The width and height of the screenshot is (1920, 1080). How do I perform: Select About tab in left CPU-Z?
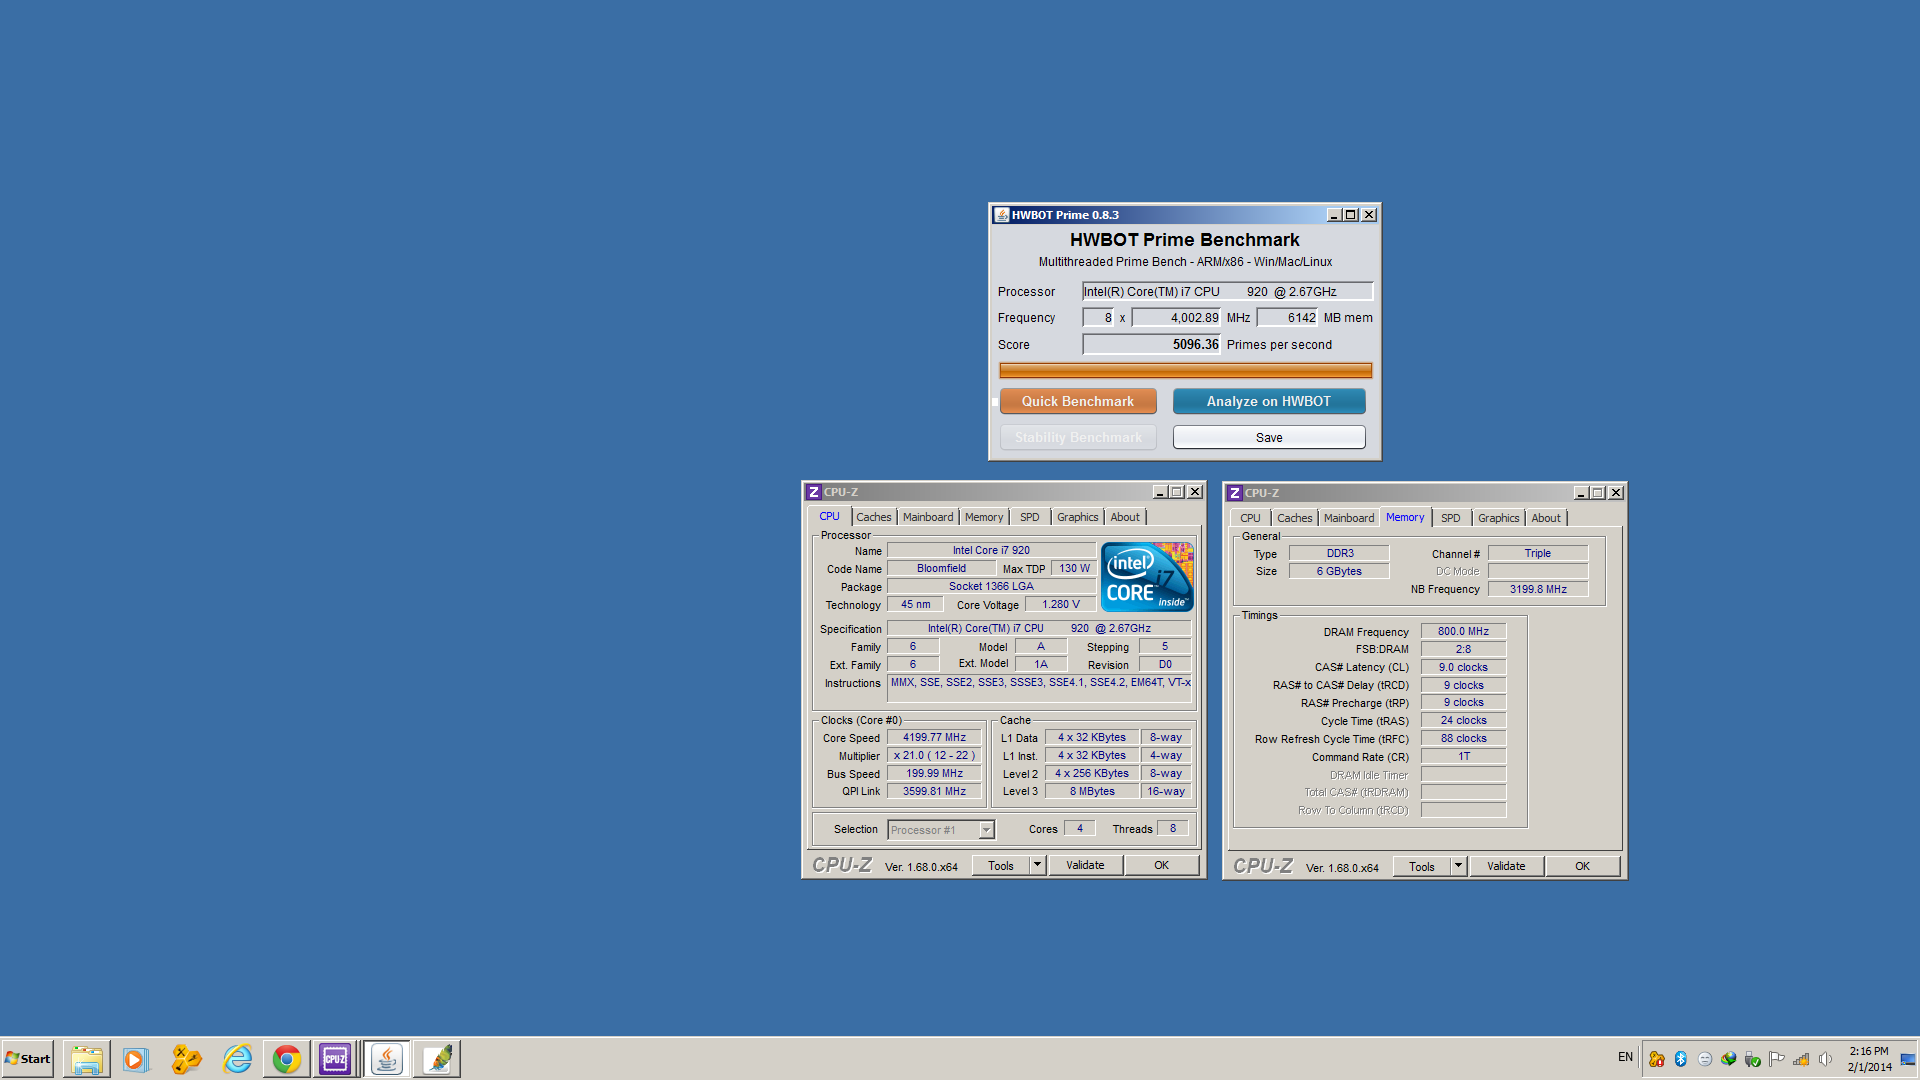pyautogui.click(x=1125, y=517)
